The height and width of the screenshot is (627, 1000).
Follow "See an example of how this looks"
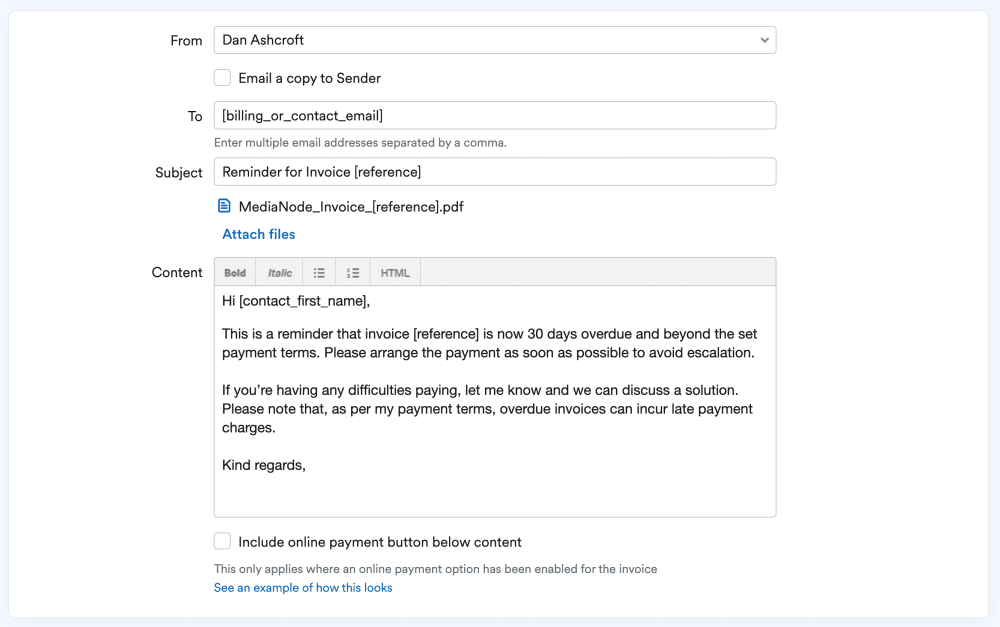[x=303, y=588]
